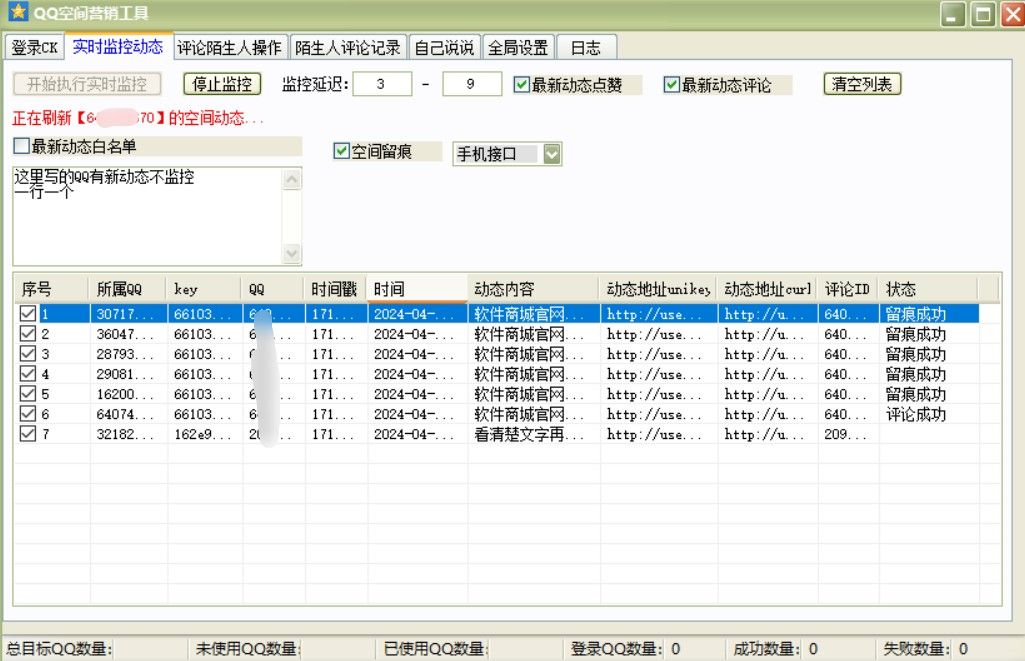Click the whitelist QQ text area
Viewport: 1025px width, 661px height.
(x=148, y=216)
